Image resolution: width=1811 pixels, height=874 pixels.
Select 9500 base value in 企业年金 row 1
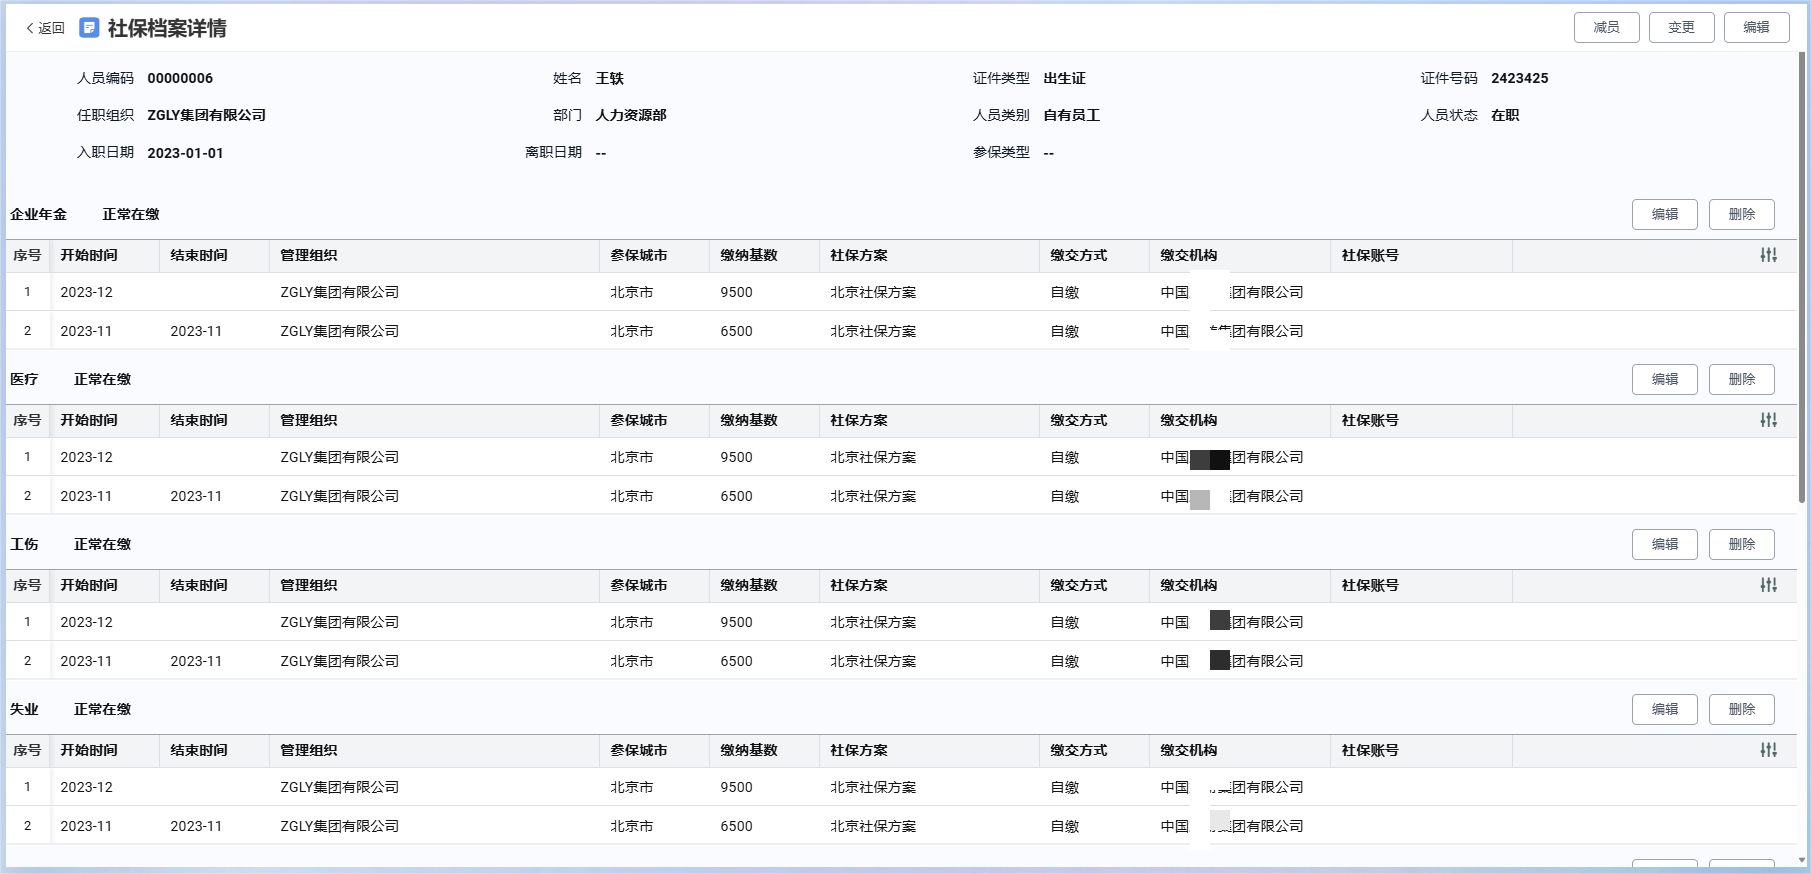[736, 292]
